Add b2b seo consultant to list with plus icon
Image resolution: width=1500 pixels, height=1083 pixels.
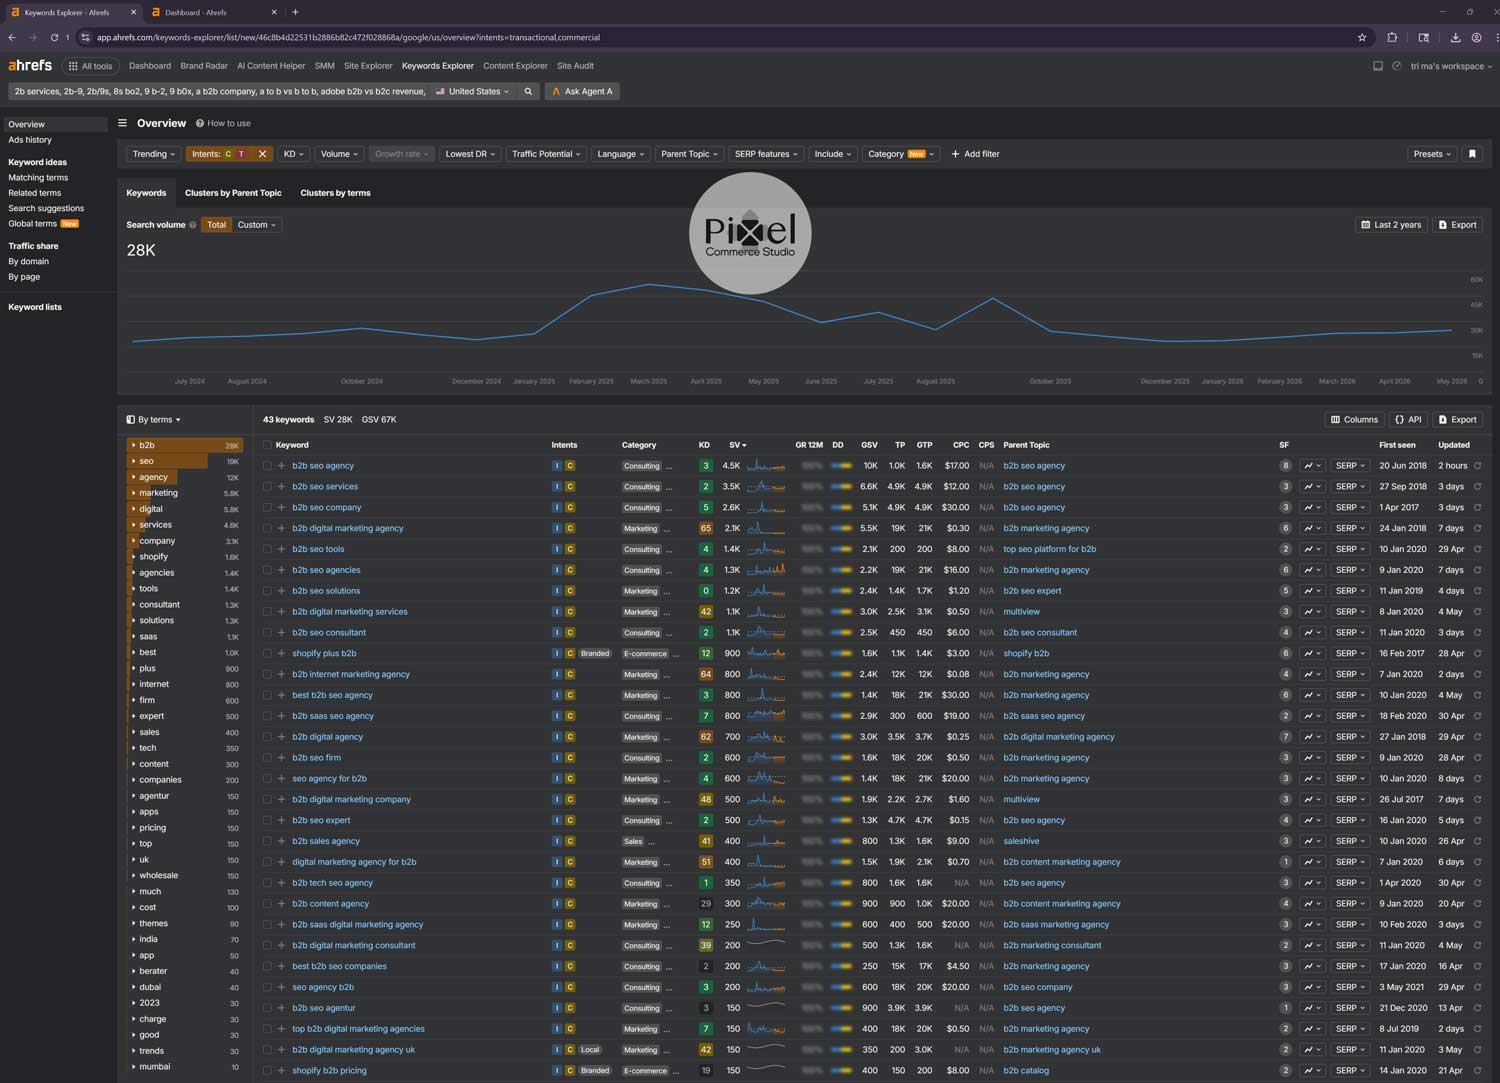(x=282, y=633)
